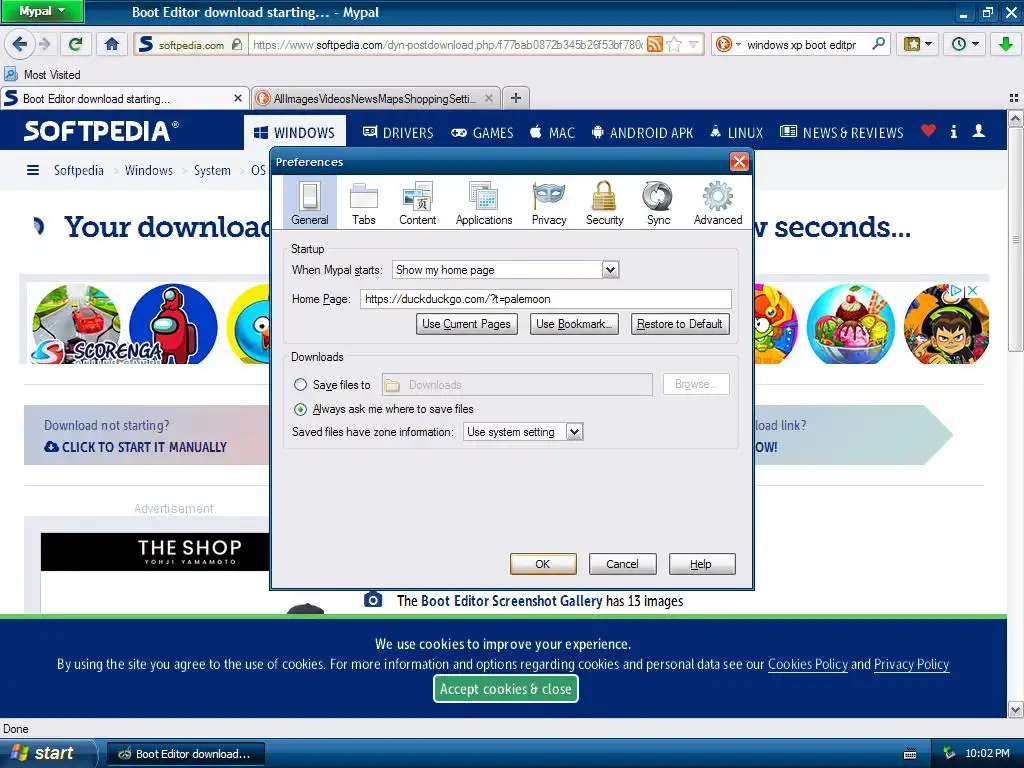Image resolution: width=1024 pixels, height=768 pixels.
Task: Open the Mypal application menu
Action: [42, 11]
